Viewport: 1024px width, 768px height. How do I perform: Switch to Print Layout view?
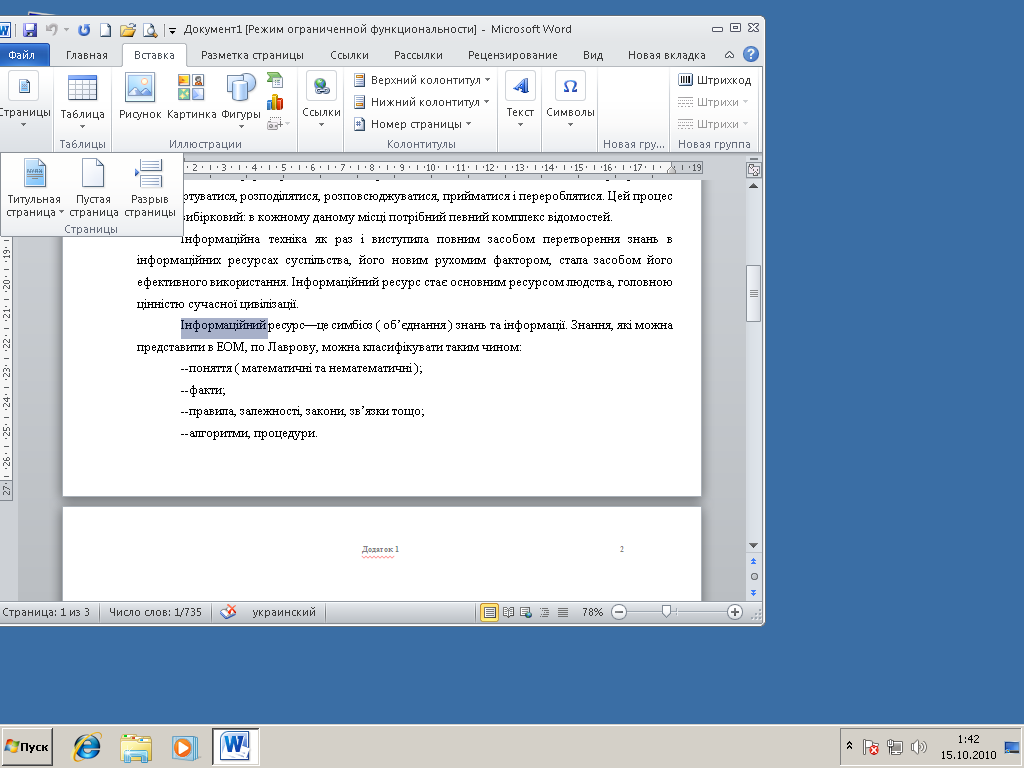(x=489, y=612)
